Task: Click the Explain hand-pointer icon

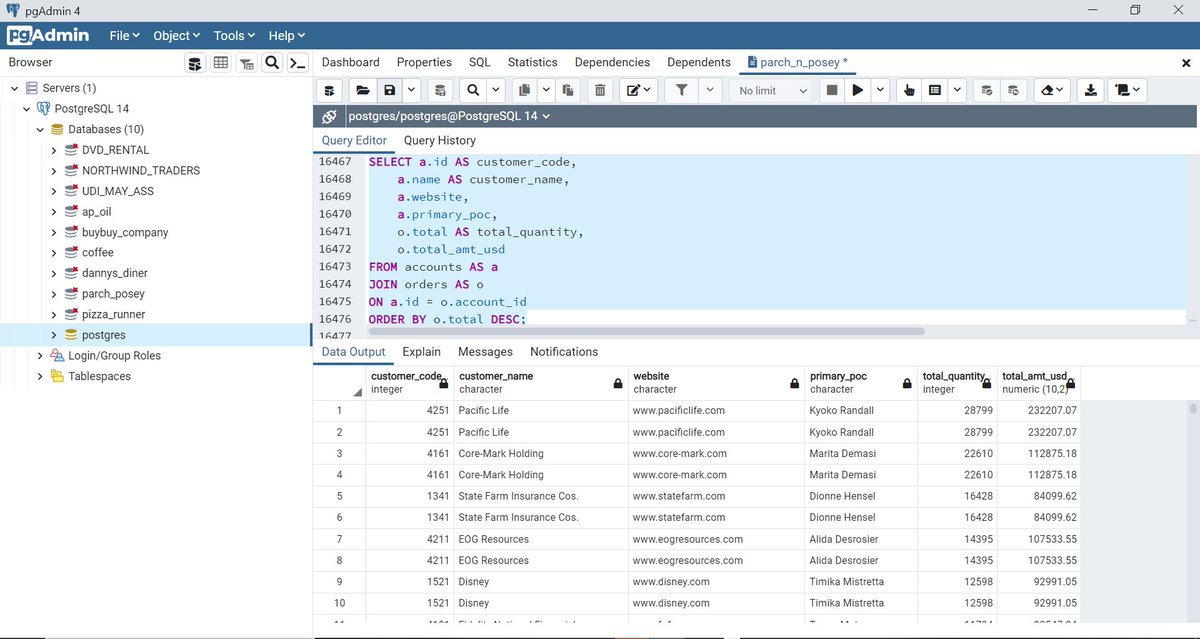Action: (x=909, y=90)
